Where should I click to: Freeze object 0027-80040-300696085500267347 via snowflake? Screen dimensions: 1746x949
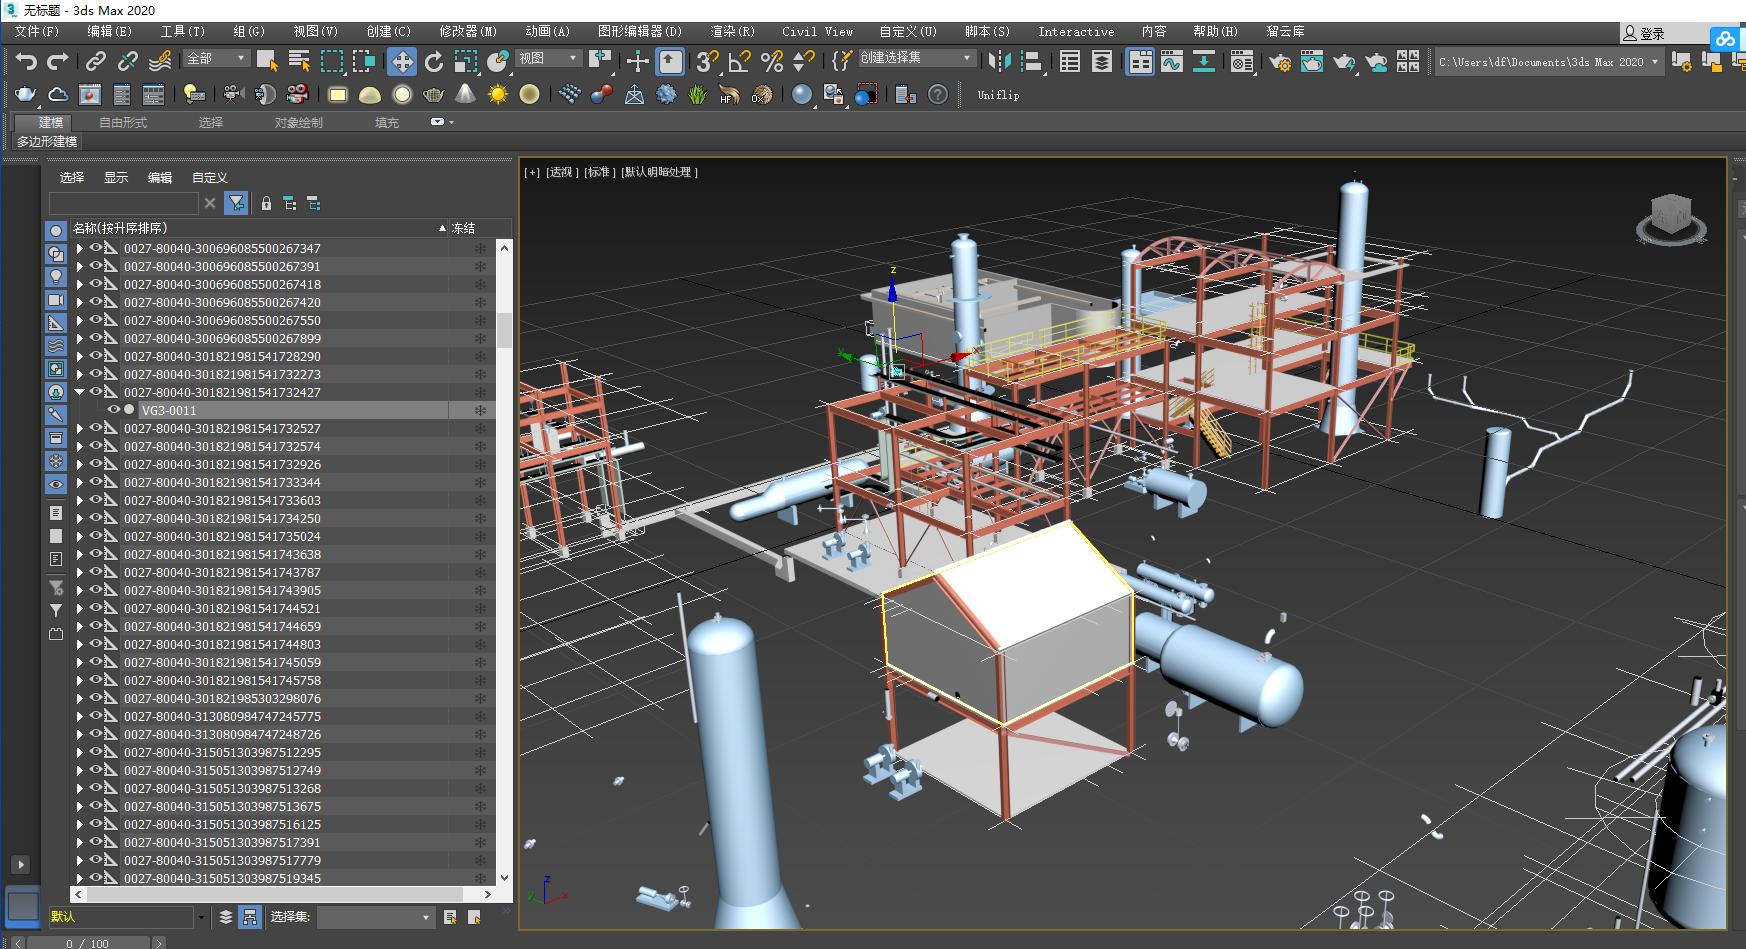click(x=480, y=248)
